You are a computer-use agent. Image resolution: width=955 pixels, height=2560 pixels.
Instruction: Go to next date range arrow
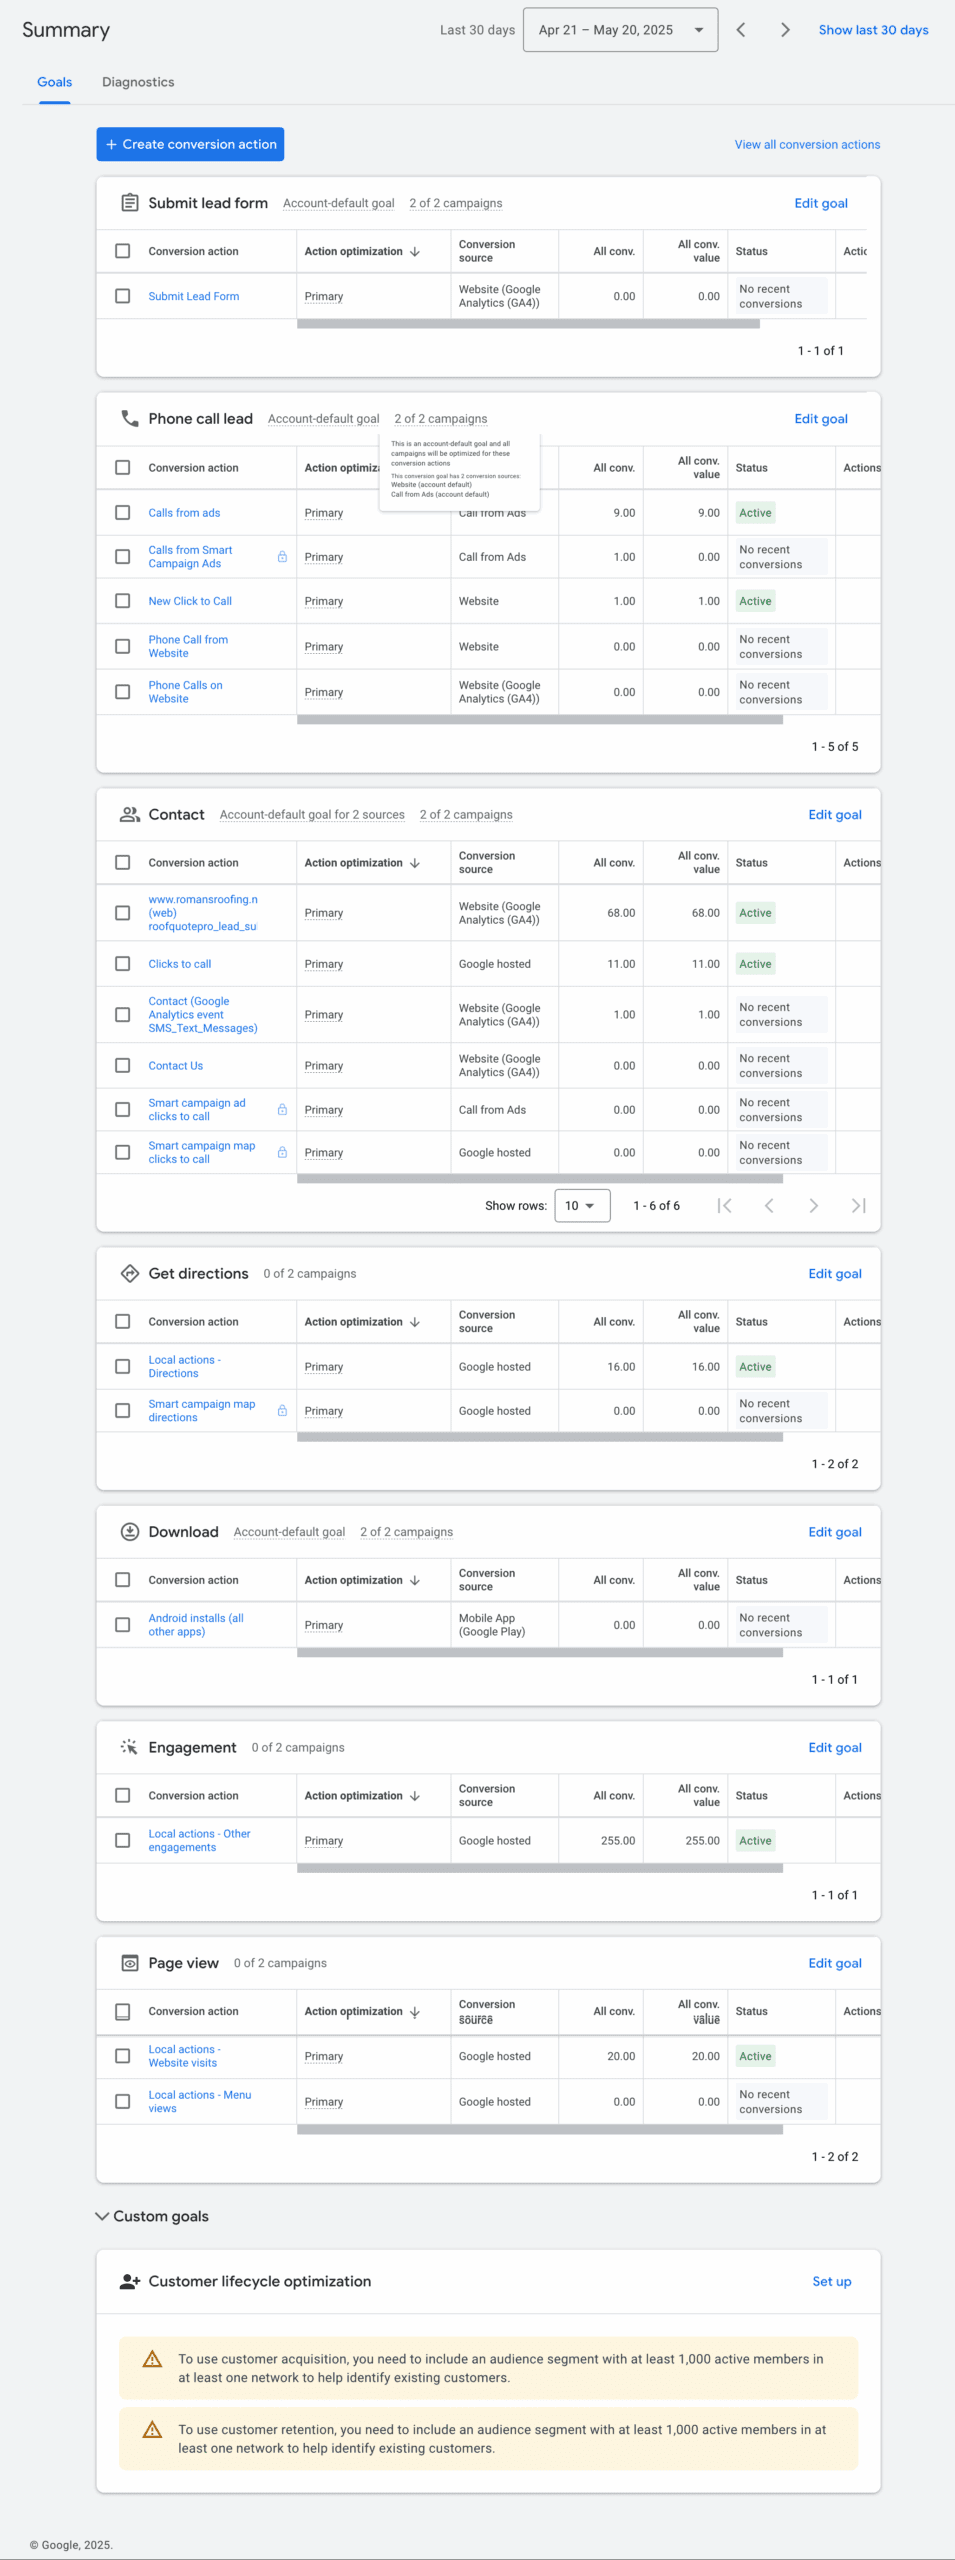click(x=785, y=30)
